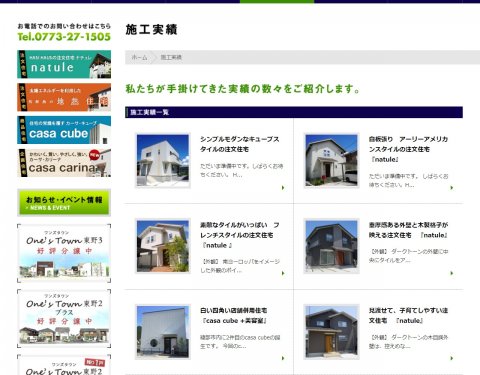The height and width of the screenshot is (375, 480).
Task: Open the orange geothermal housing banner
Action: (64, 97)
